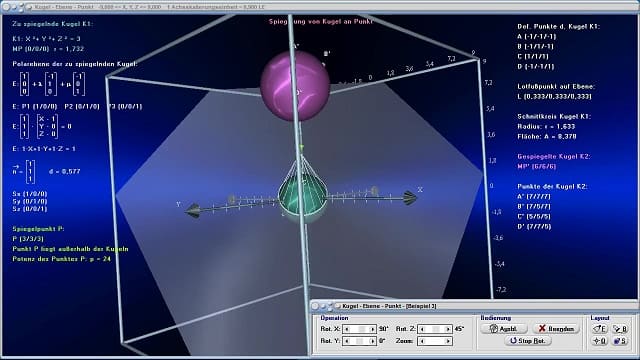
Task: Click the text 'E: P1 (1/0/0)'
Action: (x=35, y=106)
